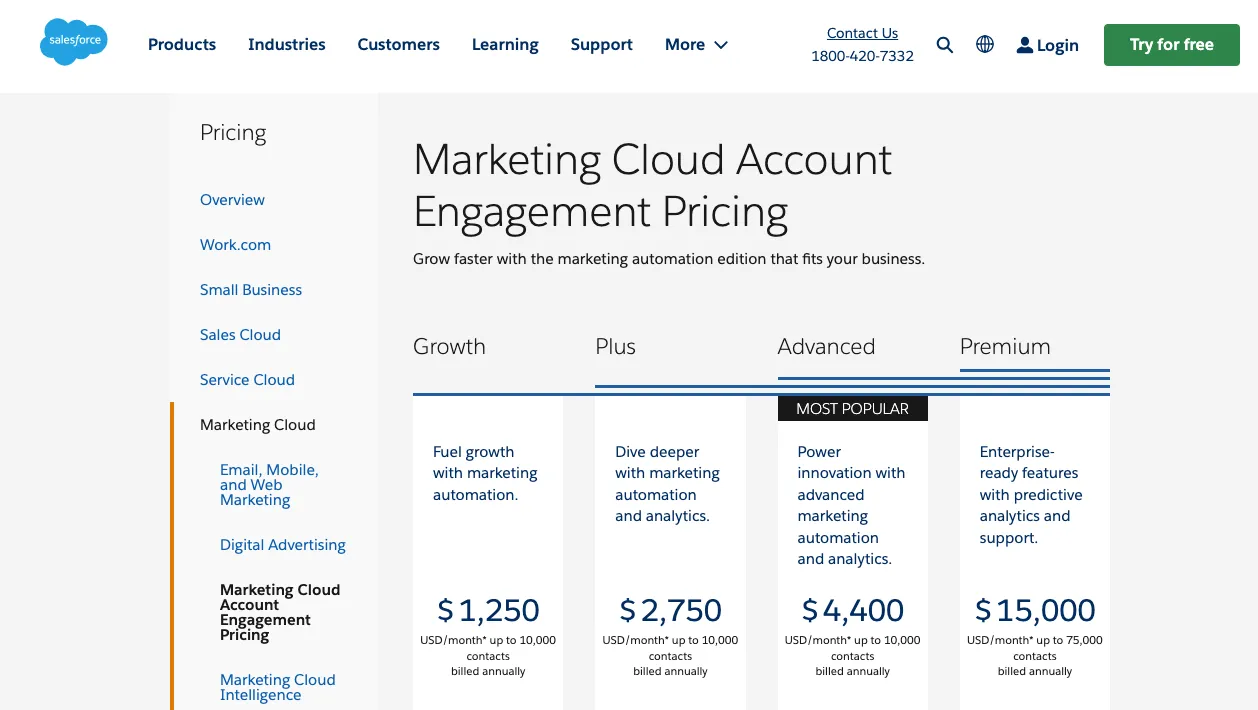Select Marketing Cloud Account Engagement Pricing item
1258x710 pixels.
(x=280, y=612)
